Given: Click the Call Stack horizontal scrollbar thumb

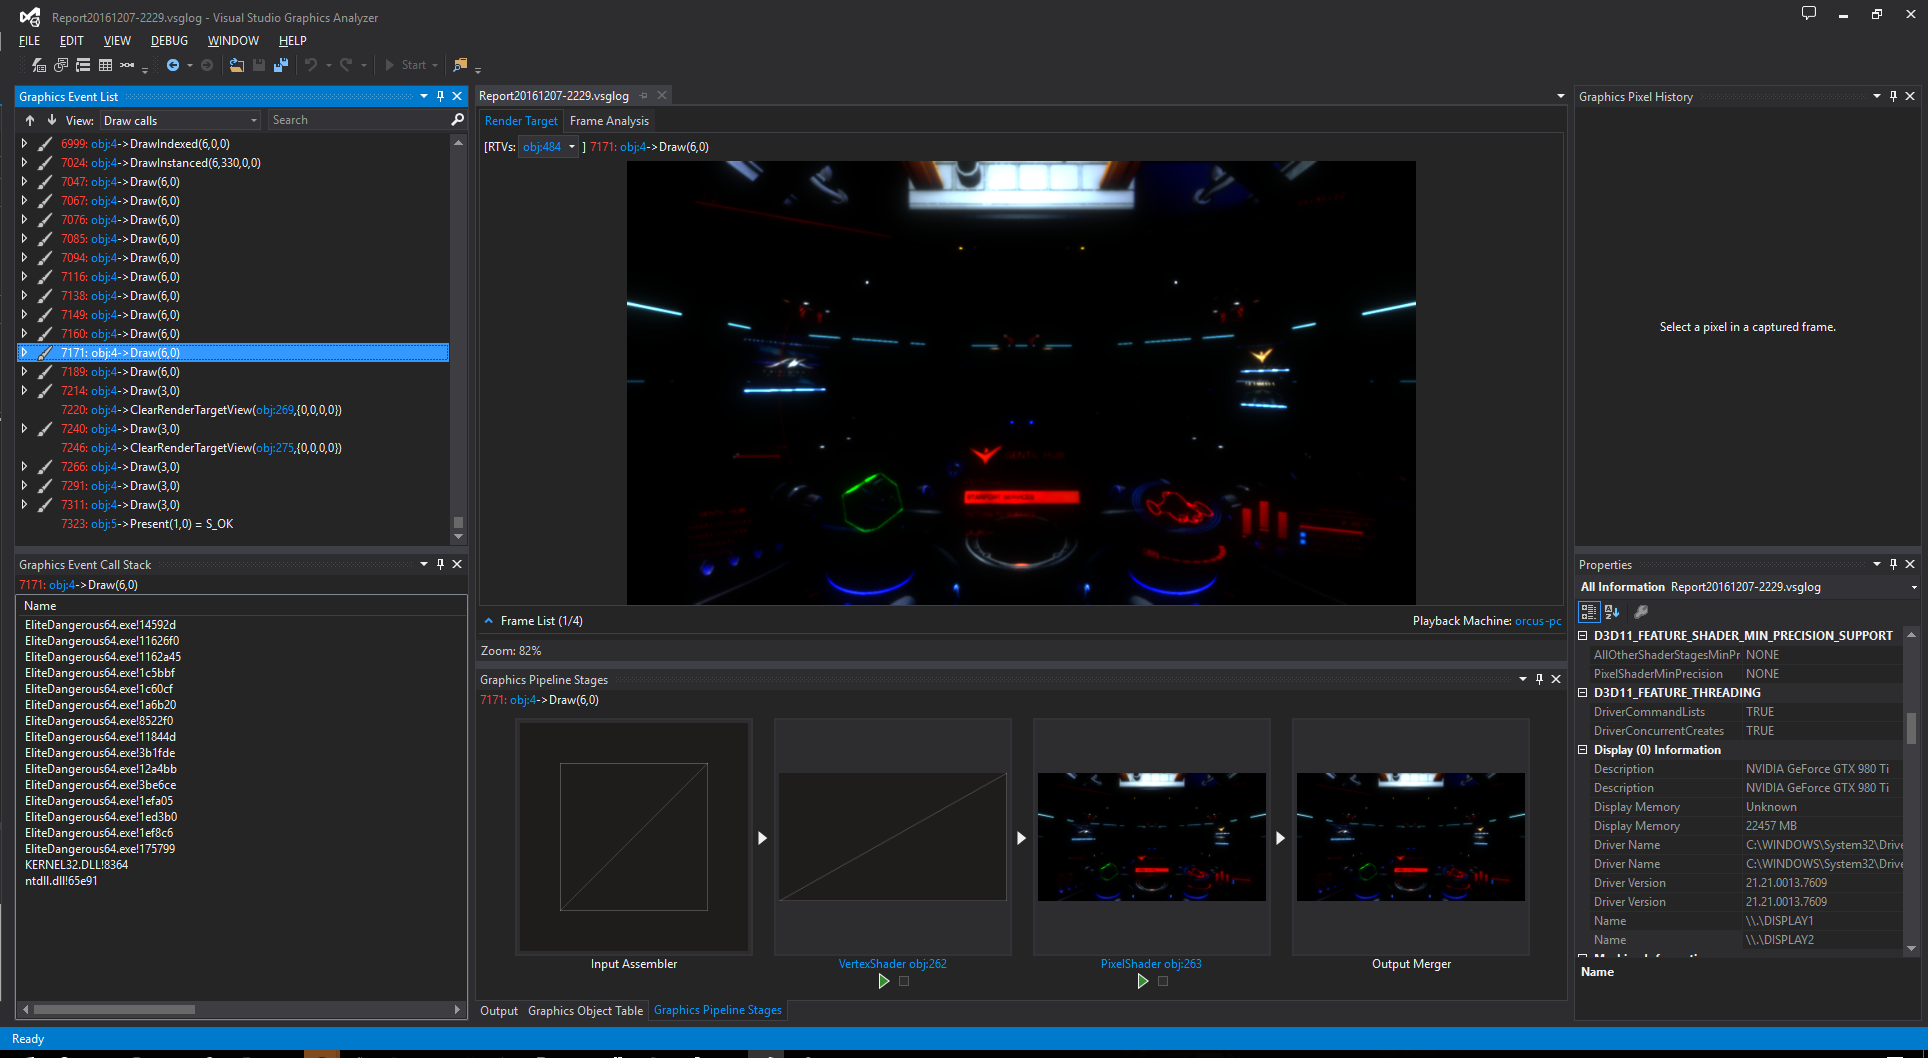Looking at the screenshot, I should (x=113, y=1010).
